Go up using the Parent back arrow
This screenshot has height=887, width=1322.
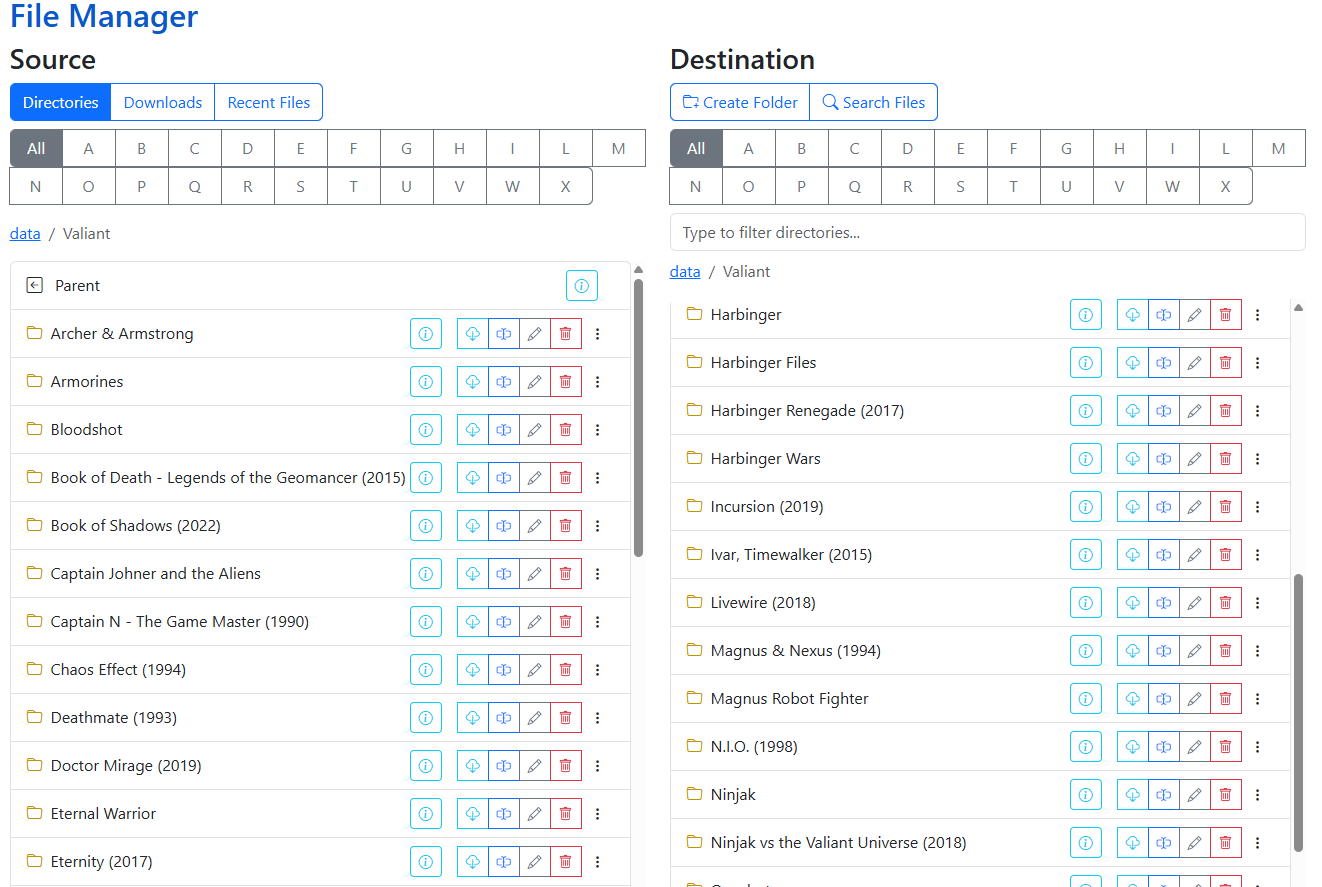click(x=34, y=285)
